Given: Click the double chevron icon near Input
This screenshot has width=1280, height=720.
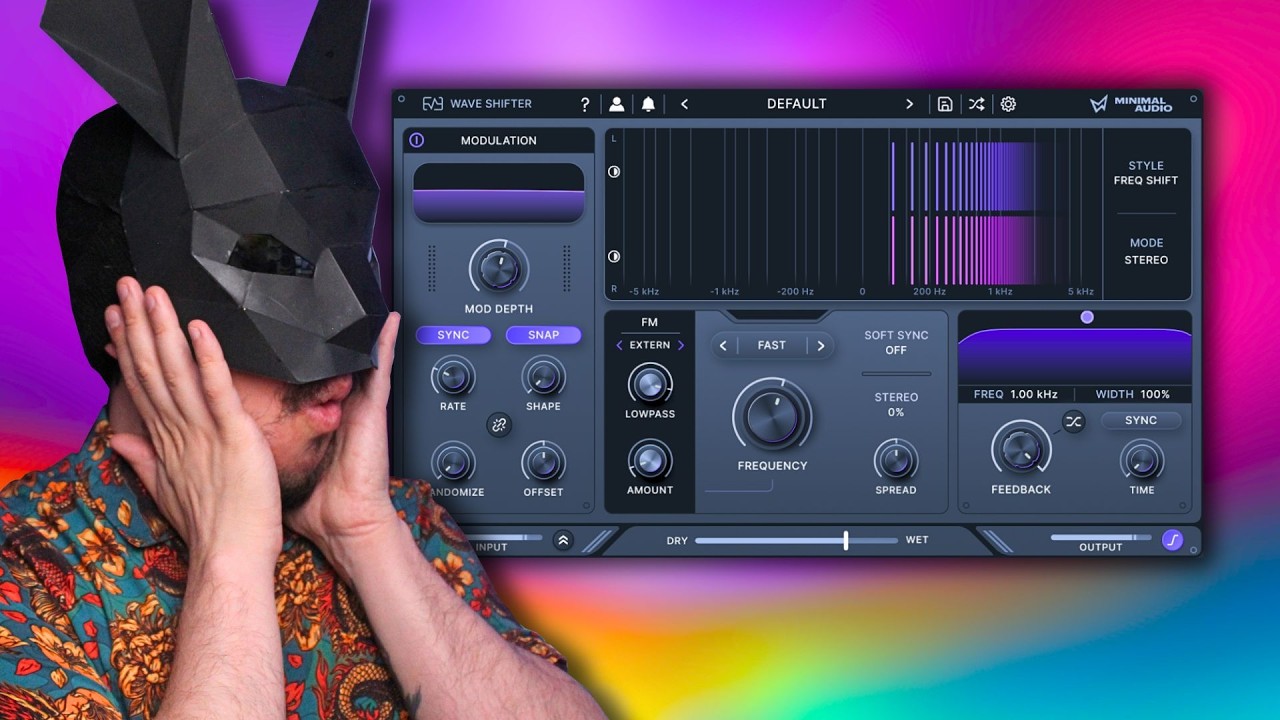Looking at the screenshot, I should point(563,540).
